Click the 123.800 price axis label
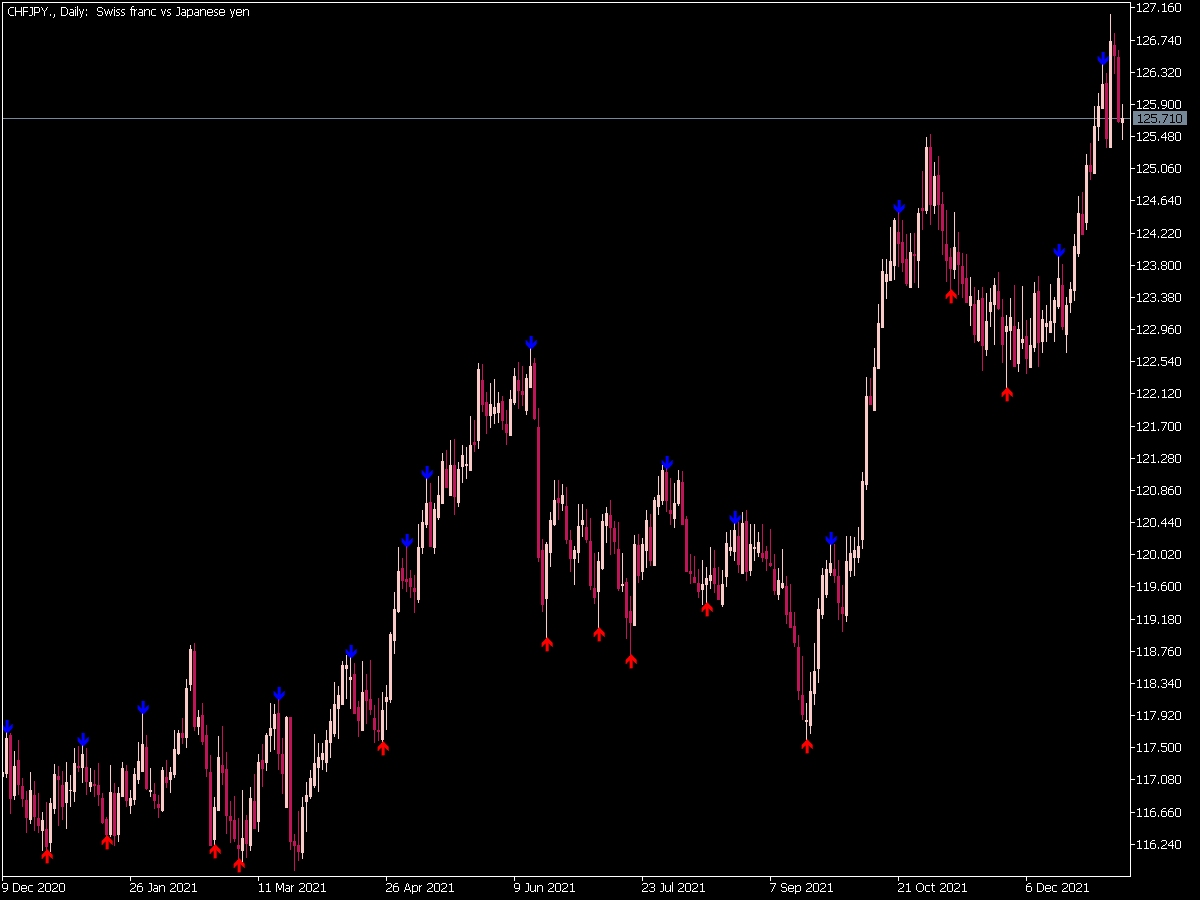This screenshot has height=900, width=1200. pyautogui.click(x=1160, y=265)
